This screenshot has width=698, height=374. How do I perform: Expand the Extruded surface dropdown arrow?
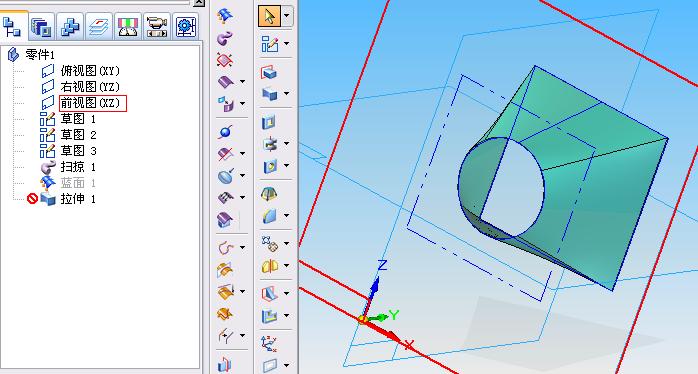coord(242,81)
